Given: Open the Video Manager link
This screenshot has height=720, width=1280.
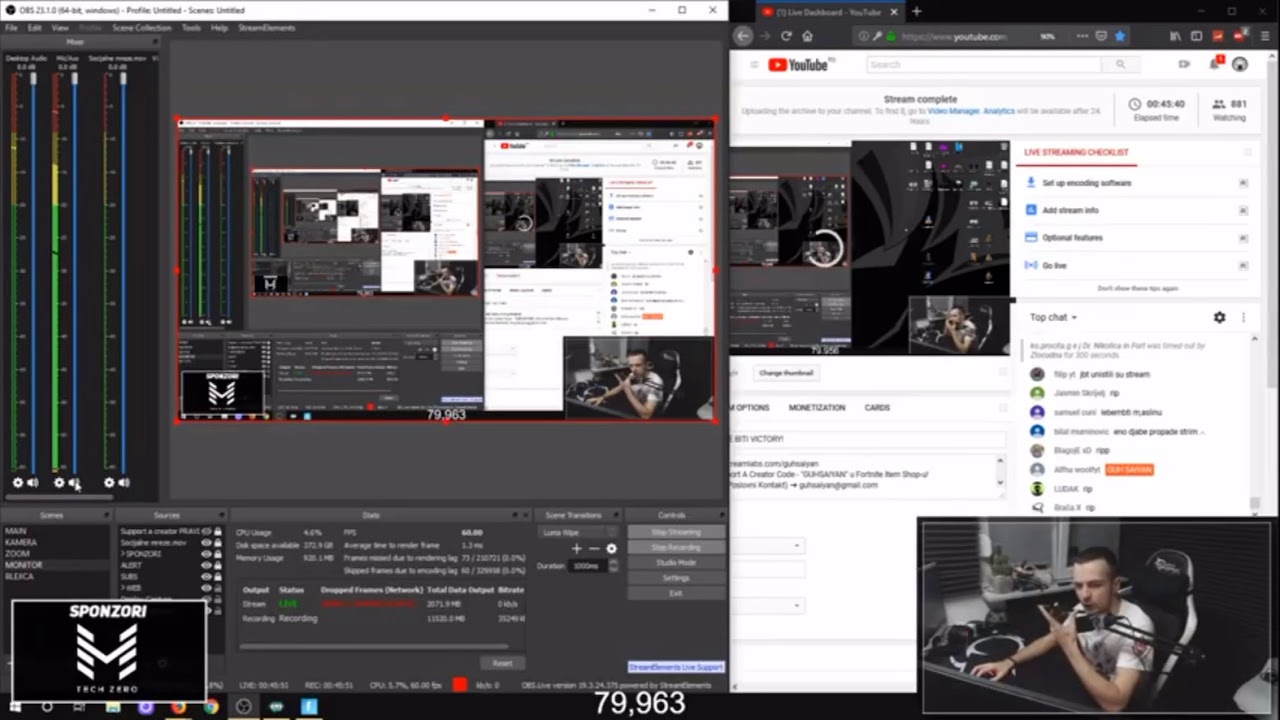Looking at the screenshot, I should [x=953, y=111].
